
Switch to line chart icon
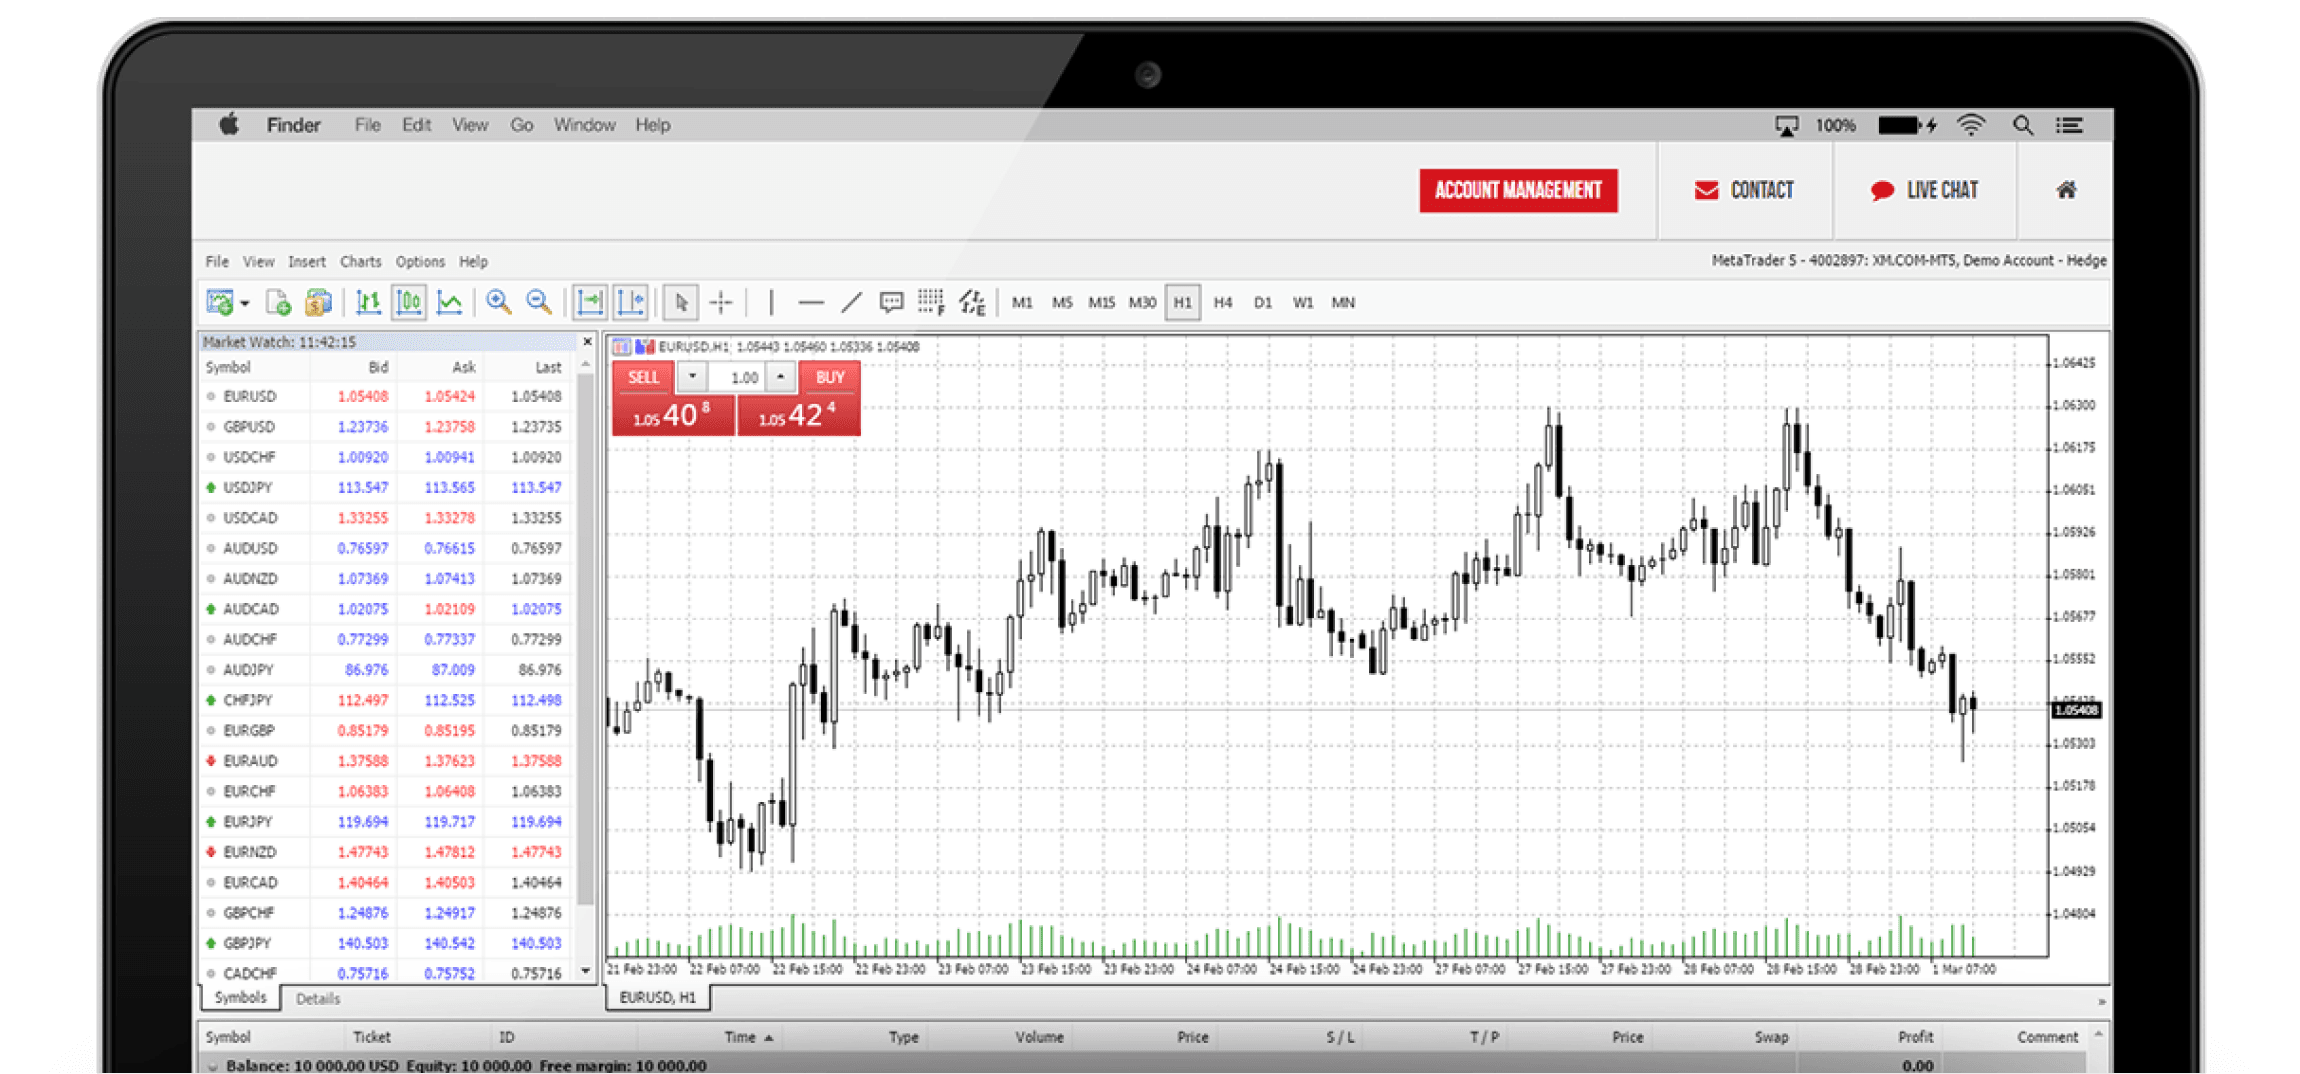click(450, 302)
